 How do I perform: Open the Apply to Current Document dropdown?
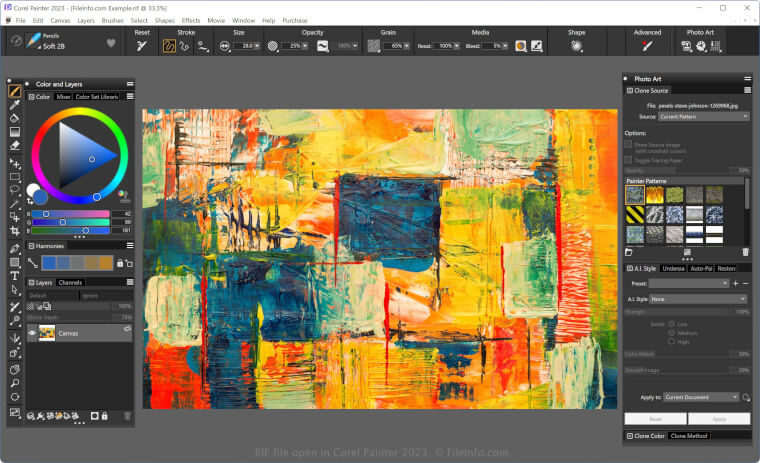point(700,397)
